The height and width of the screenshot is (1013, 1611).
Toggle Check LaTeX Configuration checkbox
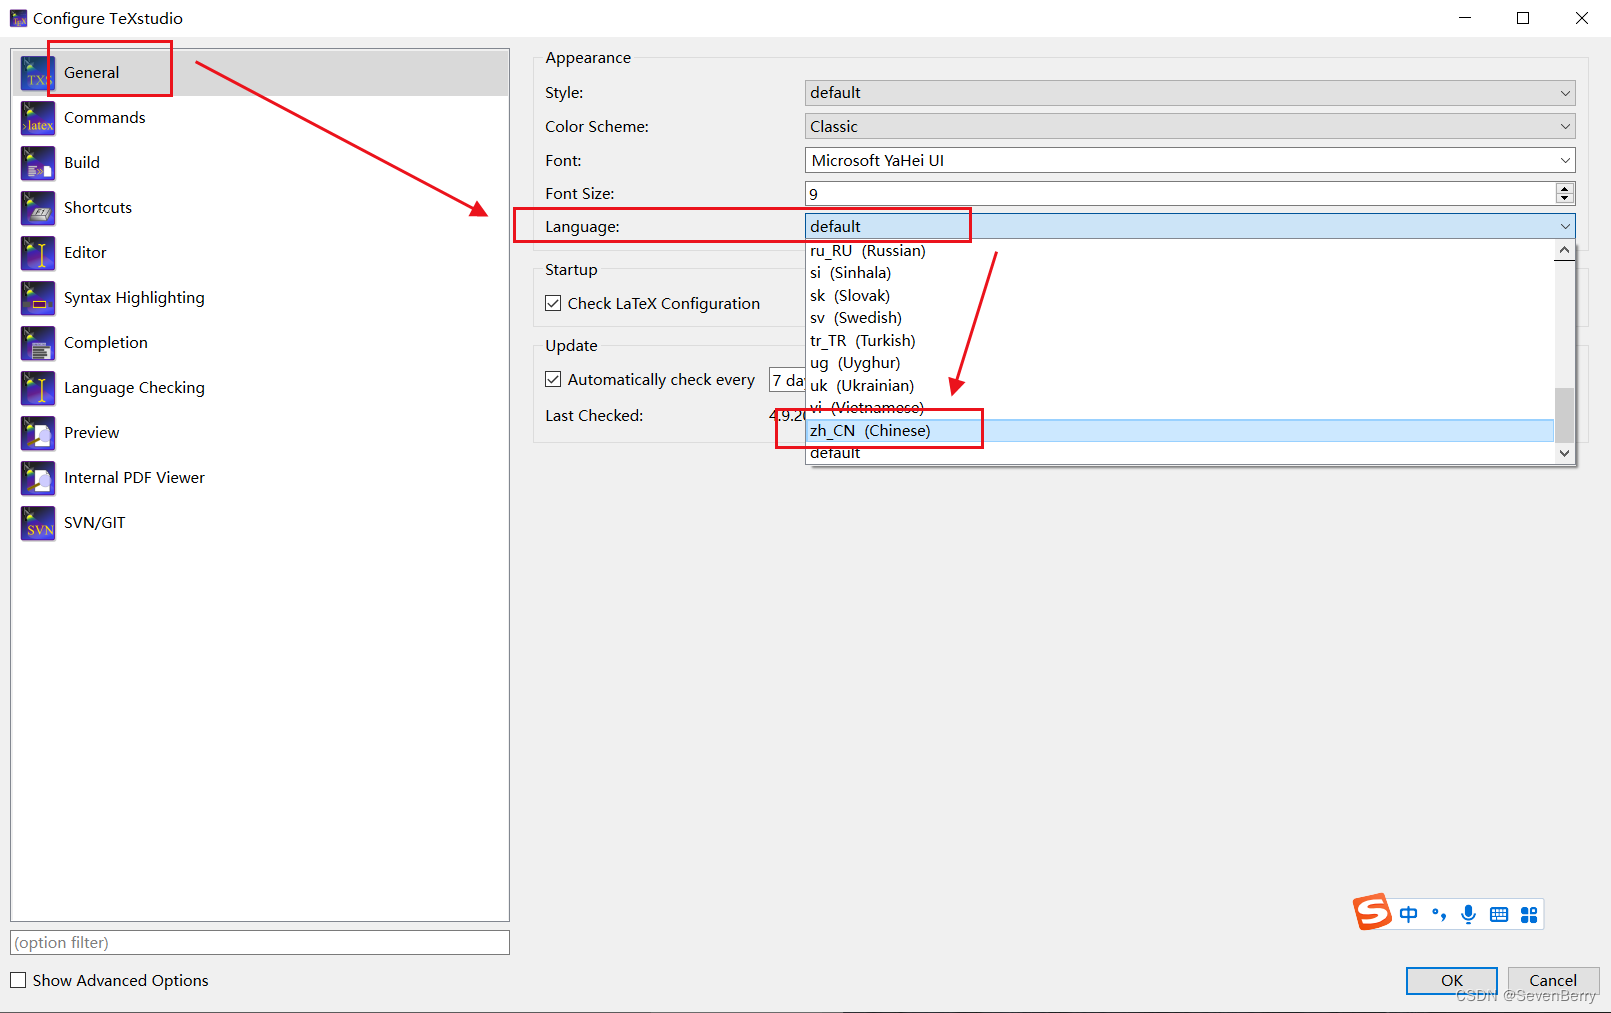(x=553, y=303)
